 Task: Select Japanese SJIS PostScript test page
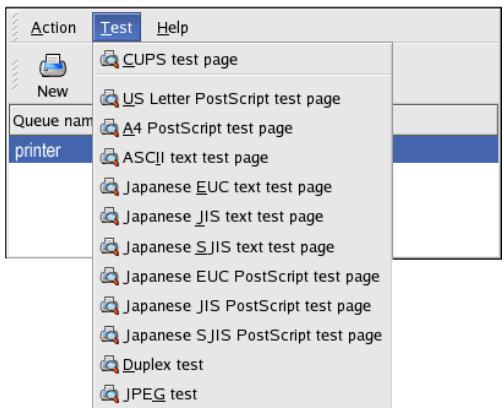pos(242,335)
